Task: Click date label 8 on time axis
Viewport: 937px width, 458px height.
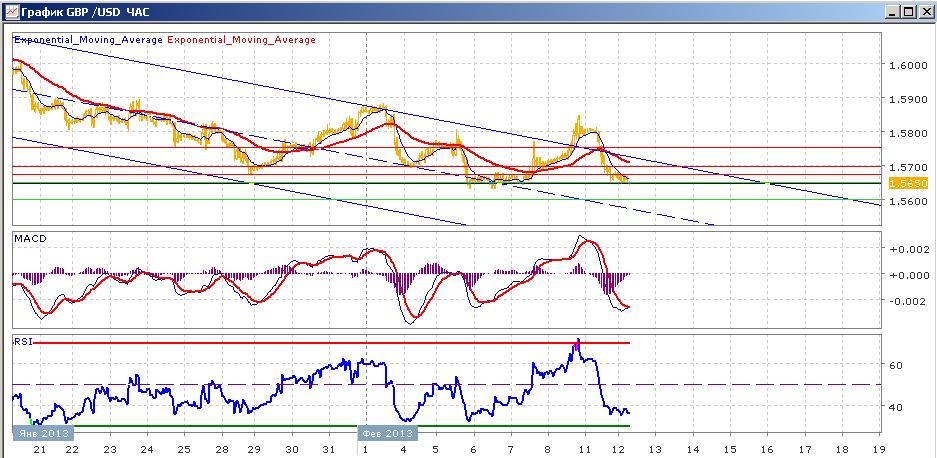Action: click(x=548, y=449)
